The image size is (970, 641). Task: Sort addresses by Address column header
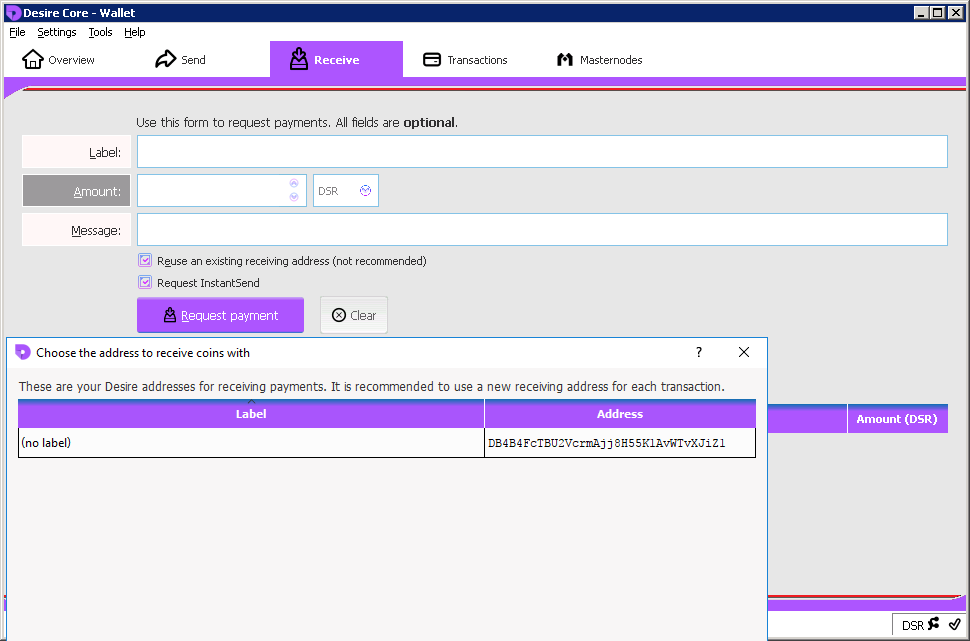pyautogui.click(x=620, y=414)
